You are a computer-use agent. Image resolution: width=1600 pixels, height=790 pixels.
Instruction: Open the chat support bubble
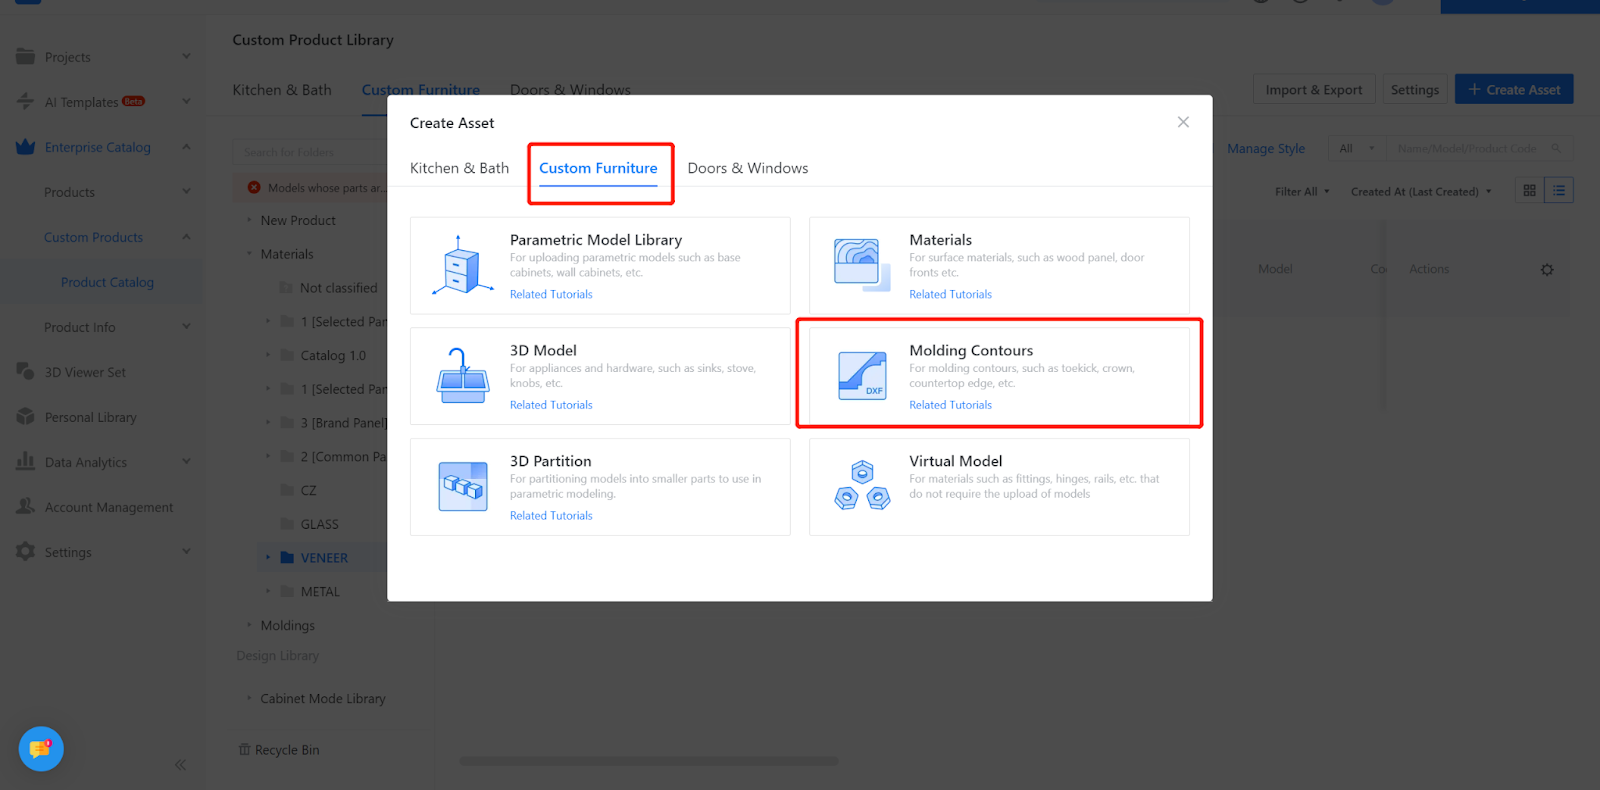41,749
